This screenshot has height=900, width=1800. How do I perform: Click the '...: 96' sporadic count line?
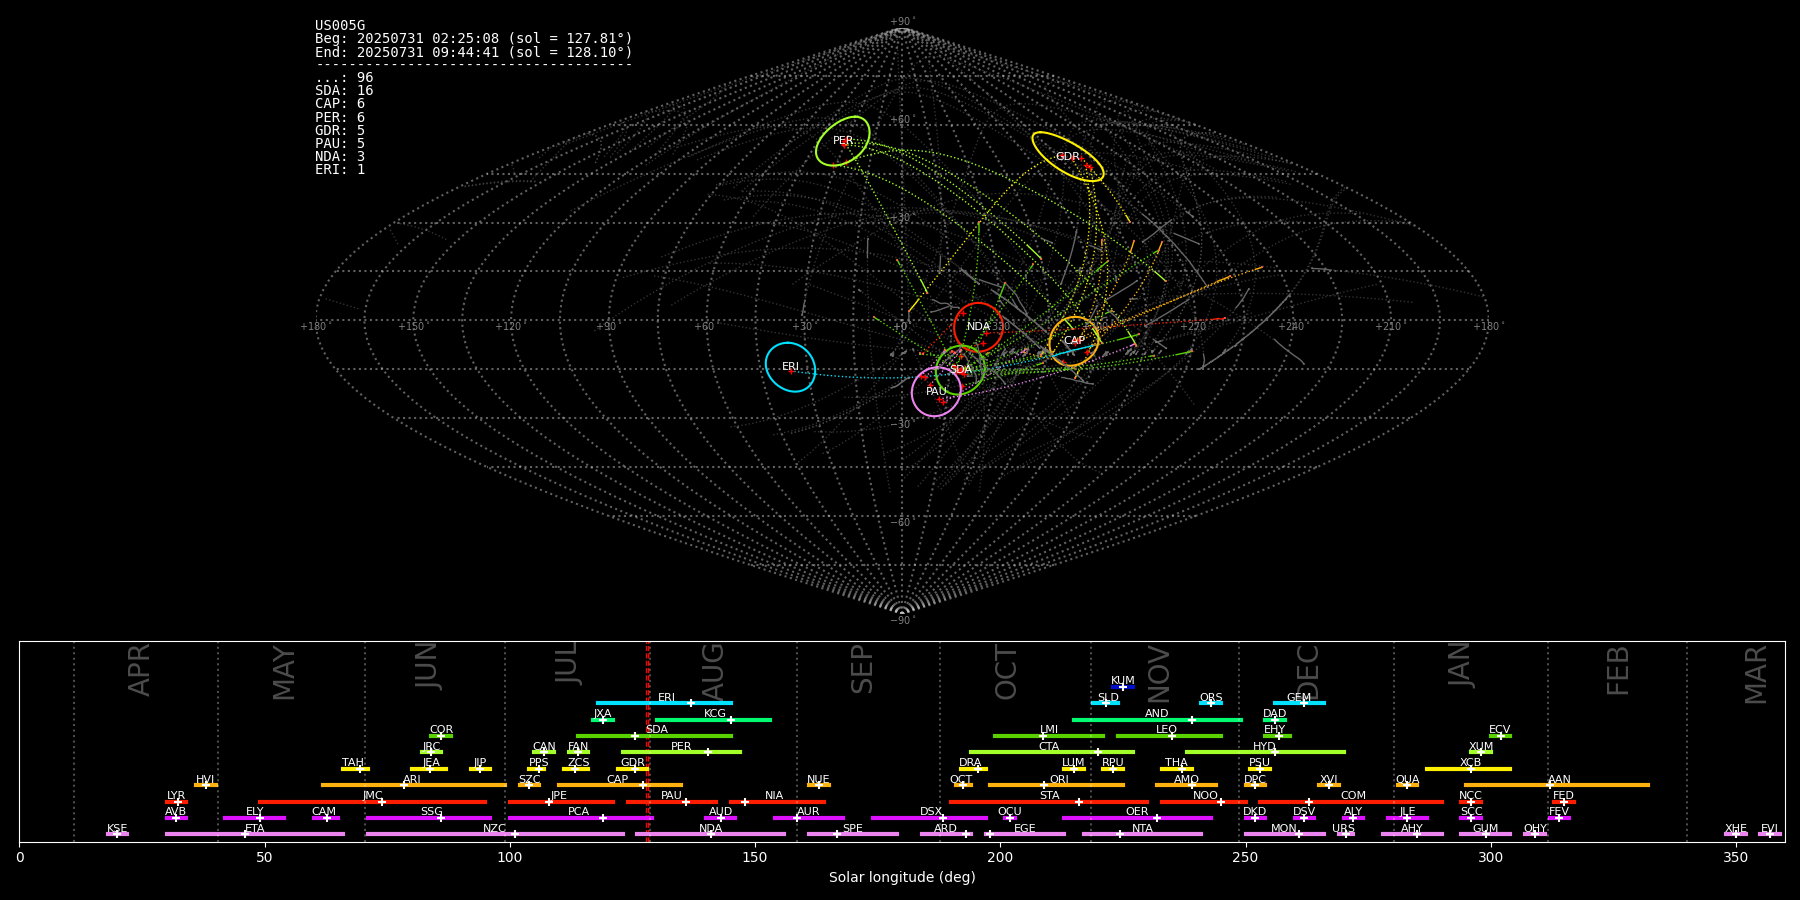(344, 78)
